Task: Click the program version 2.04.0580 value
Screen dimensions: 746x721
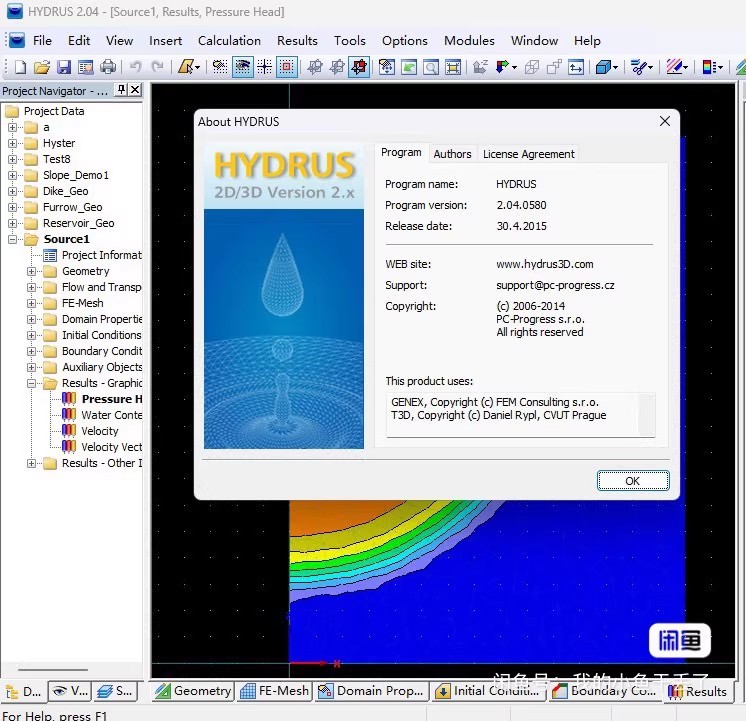Action: point(521,205)
